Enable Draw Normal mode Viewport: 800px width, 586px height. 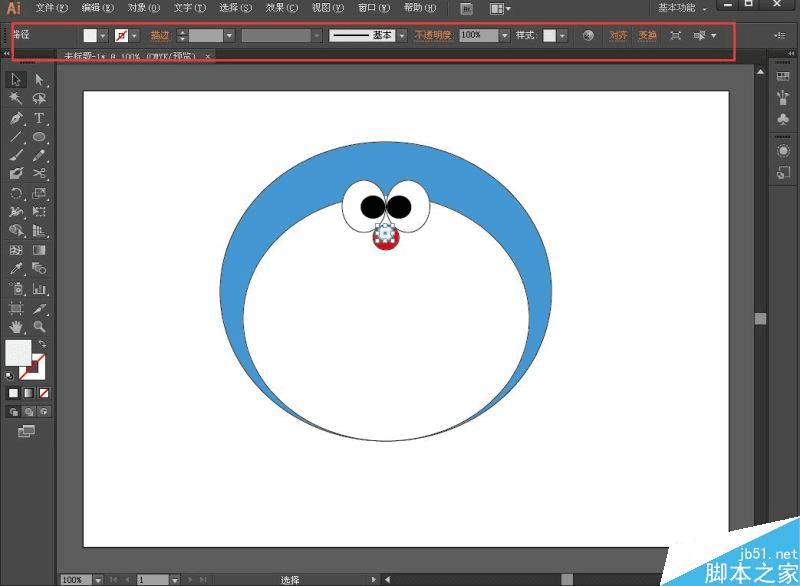13,412
